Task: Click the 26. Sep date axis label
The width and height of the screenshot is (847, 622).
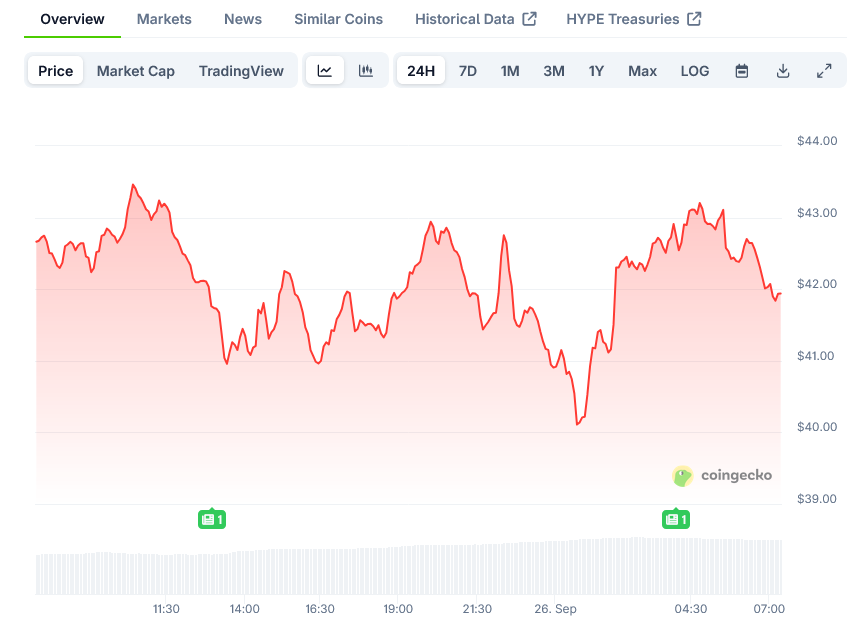Action: coord(555,609)
